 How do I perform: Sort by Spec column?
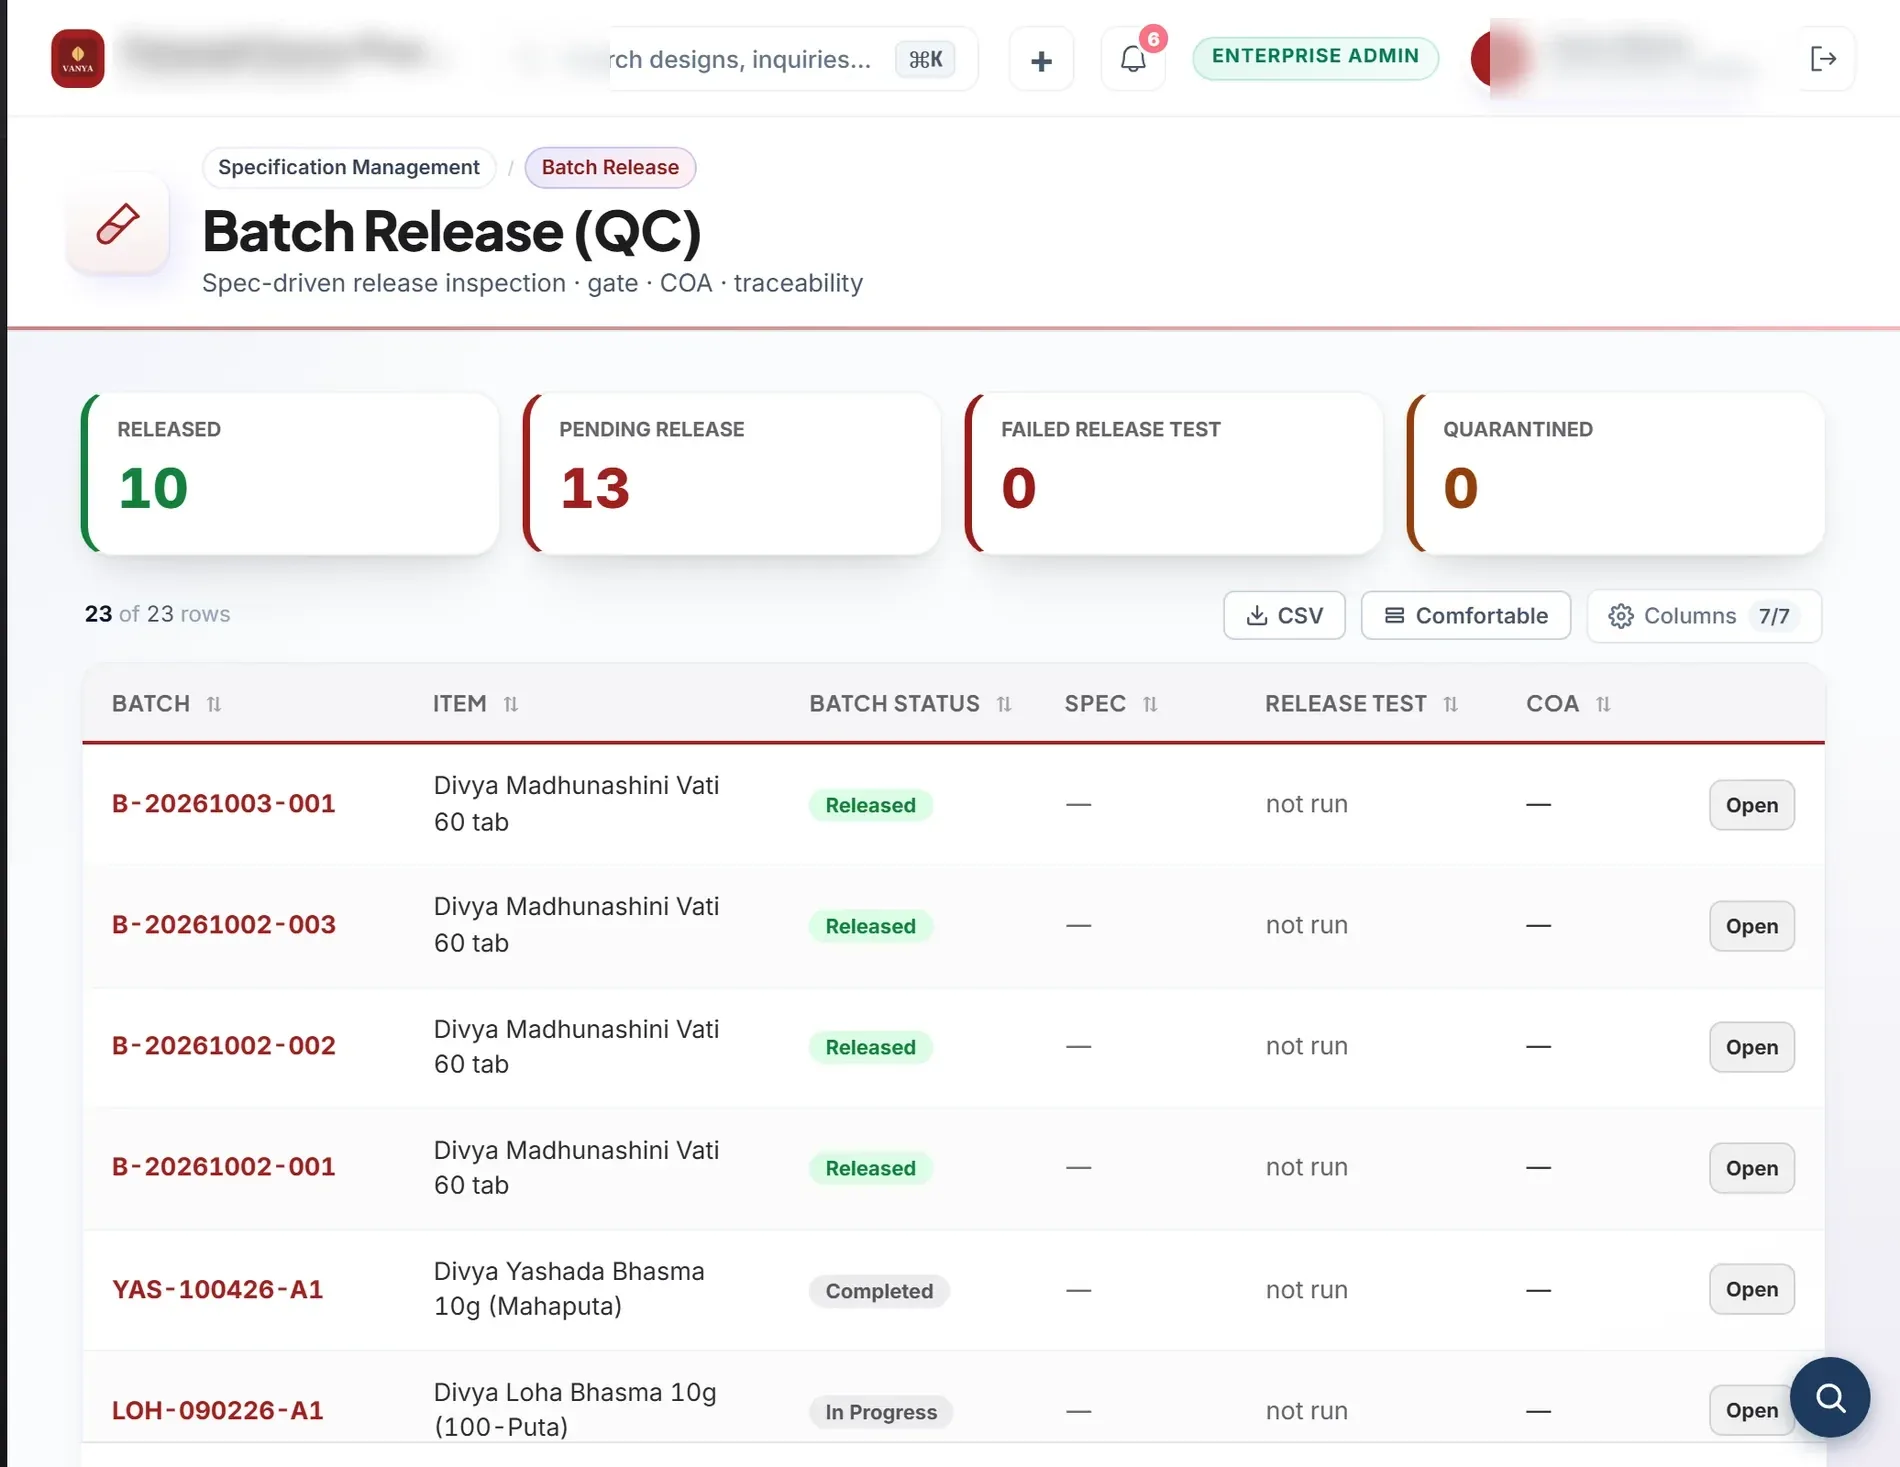[1111, 704]
